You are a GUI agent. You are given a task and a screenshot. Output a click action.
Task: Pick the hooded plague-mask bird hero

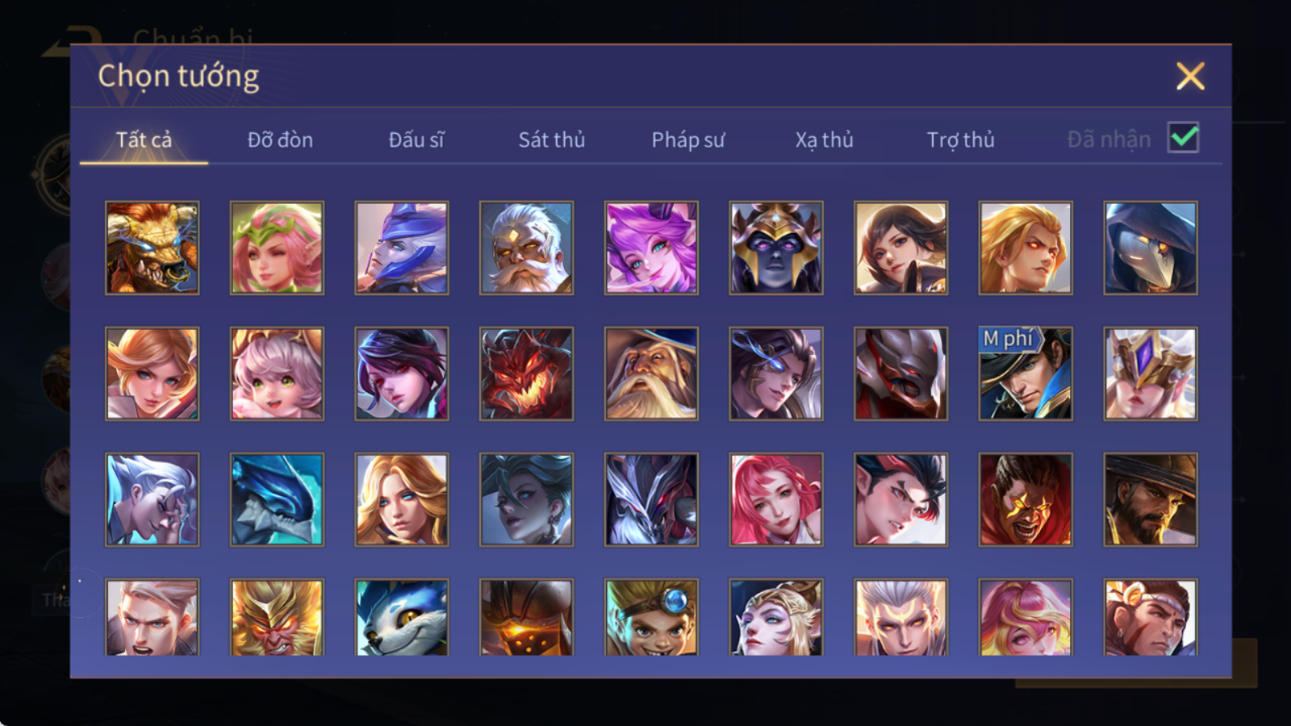[x=1150, y=248]
